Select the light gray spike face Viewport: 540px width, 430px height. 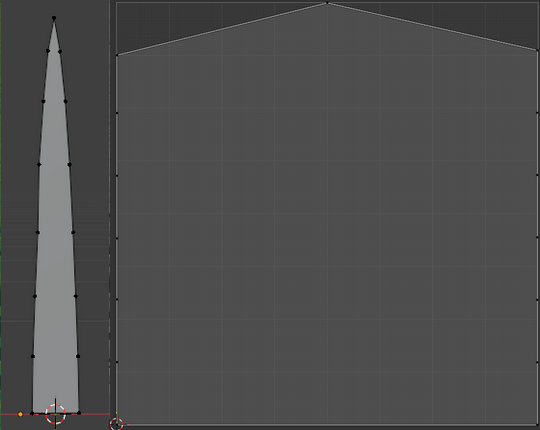point(55,241)
